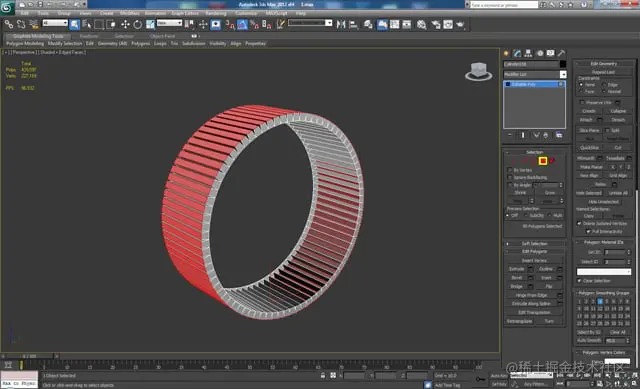
Task: Select the Select and Link tool
Action: [9, 24]
